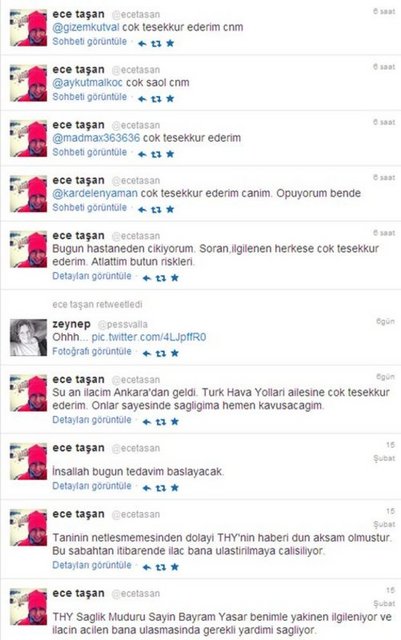Retweet the @aykutmalkoc reply tweet

click(156, 99)
